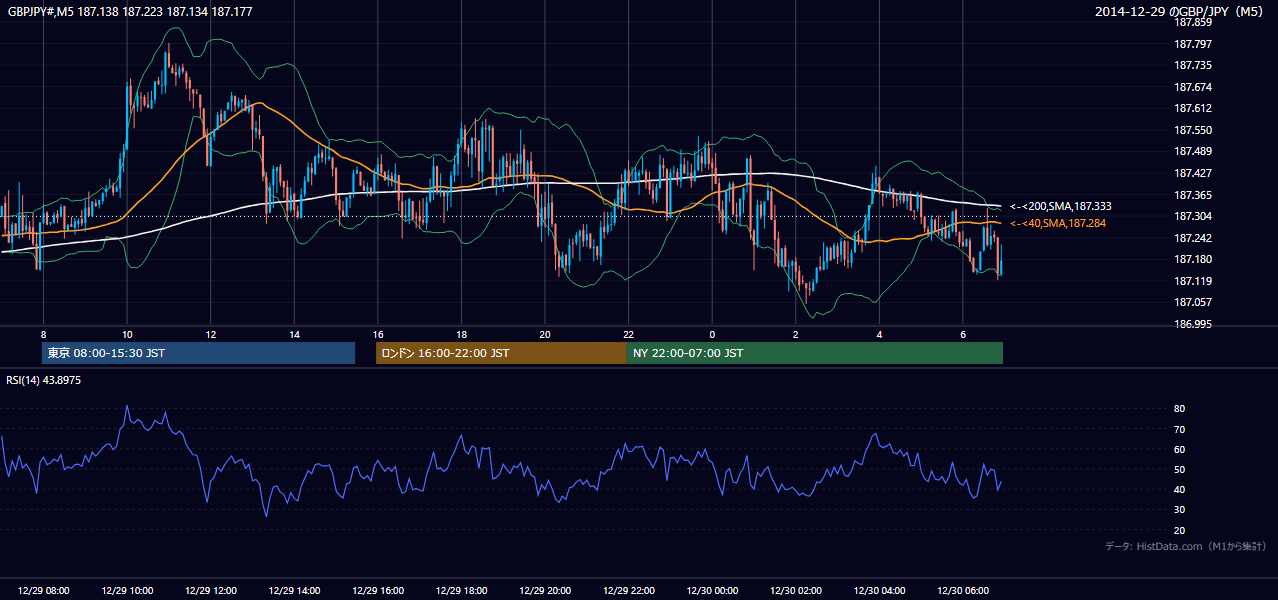Image resolution: width=1278 pixels, height=600 pixels.
Task: Click the 2014-12-29 GBP/JPY (M5) chart title
Action: tap(1181, 11)
